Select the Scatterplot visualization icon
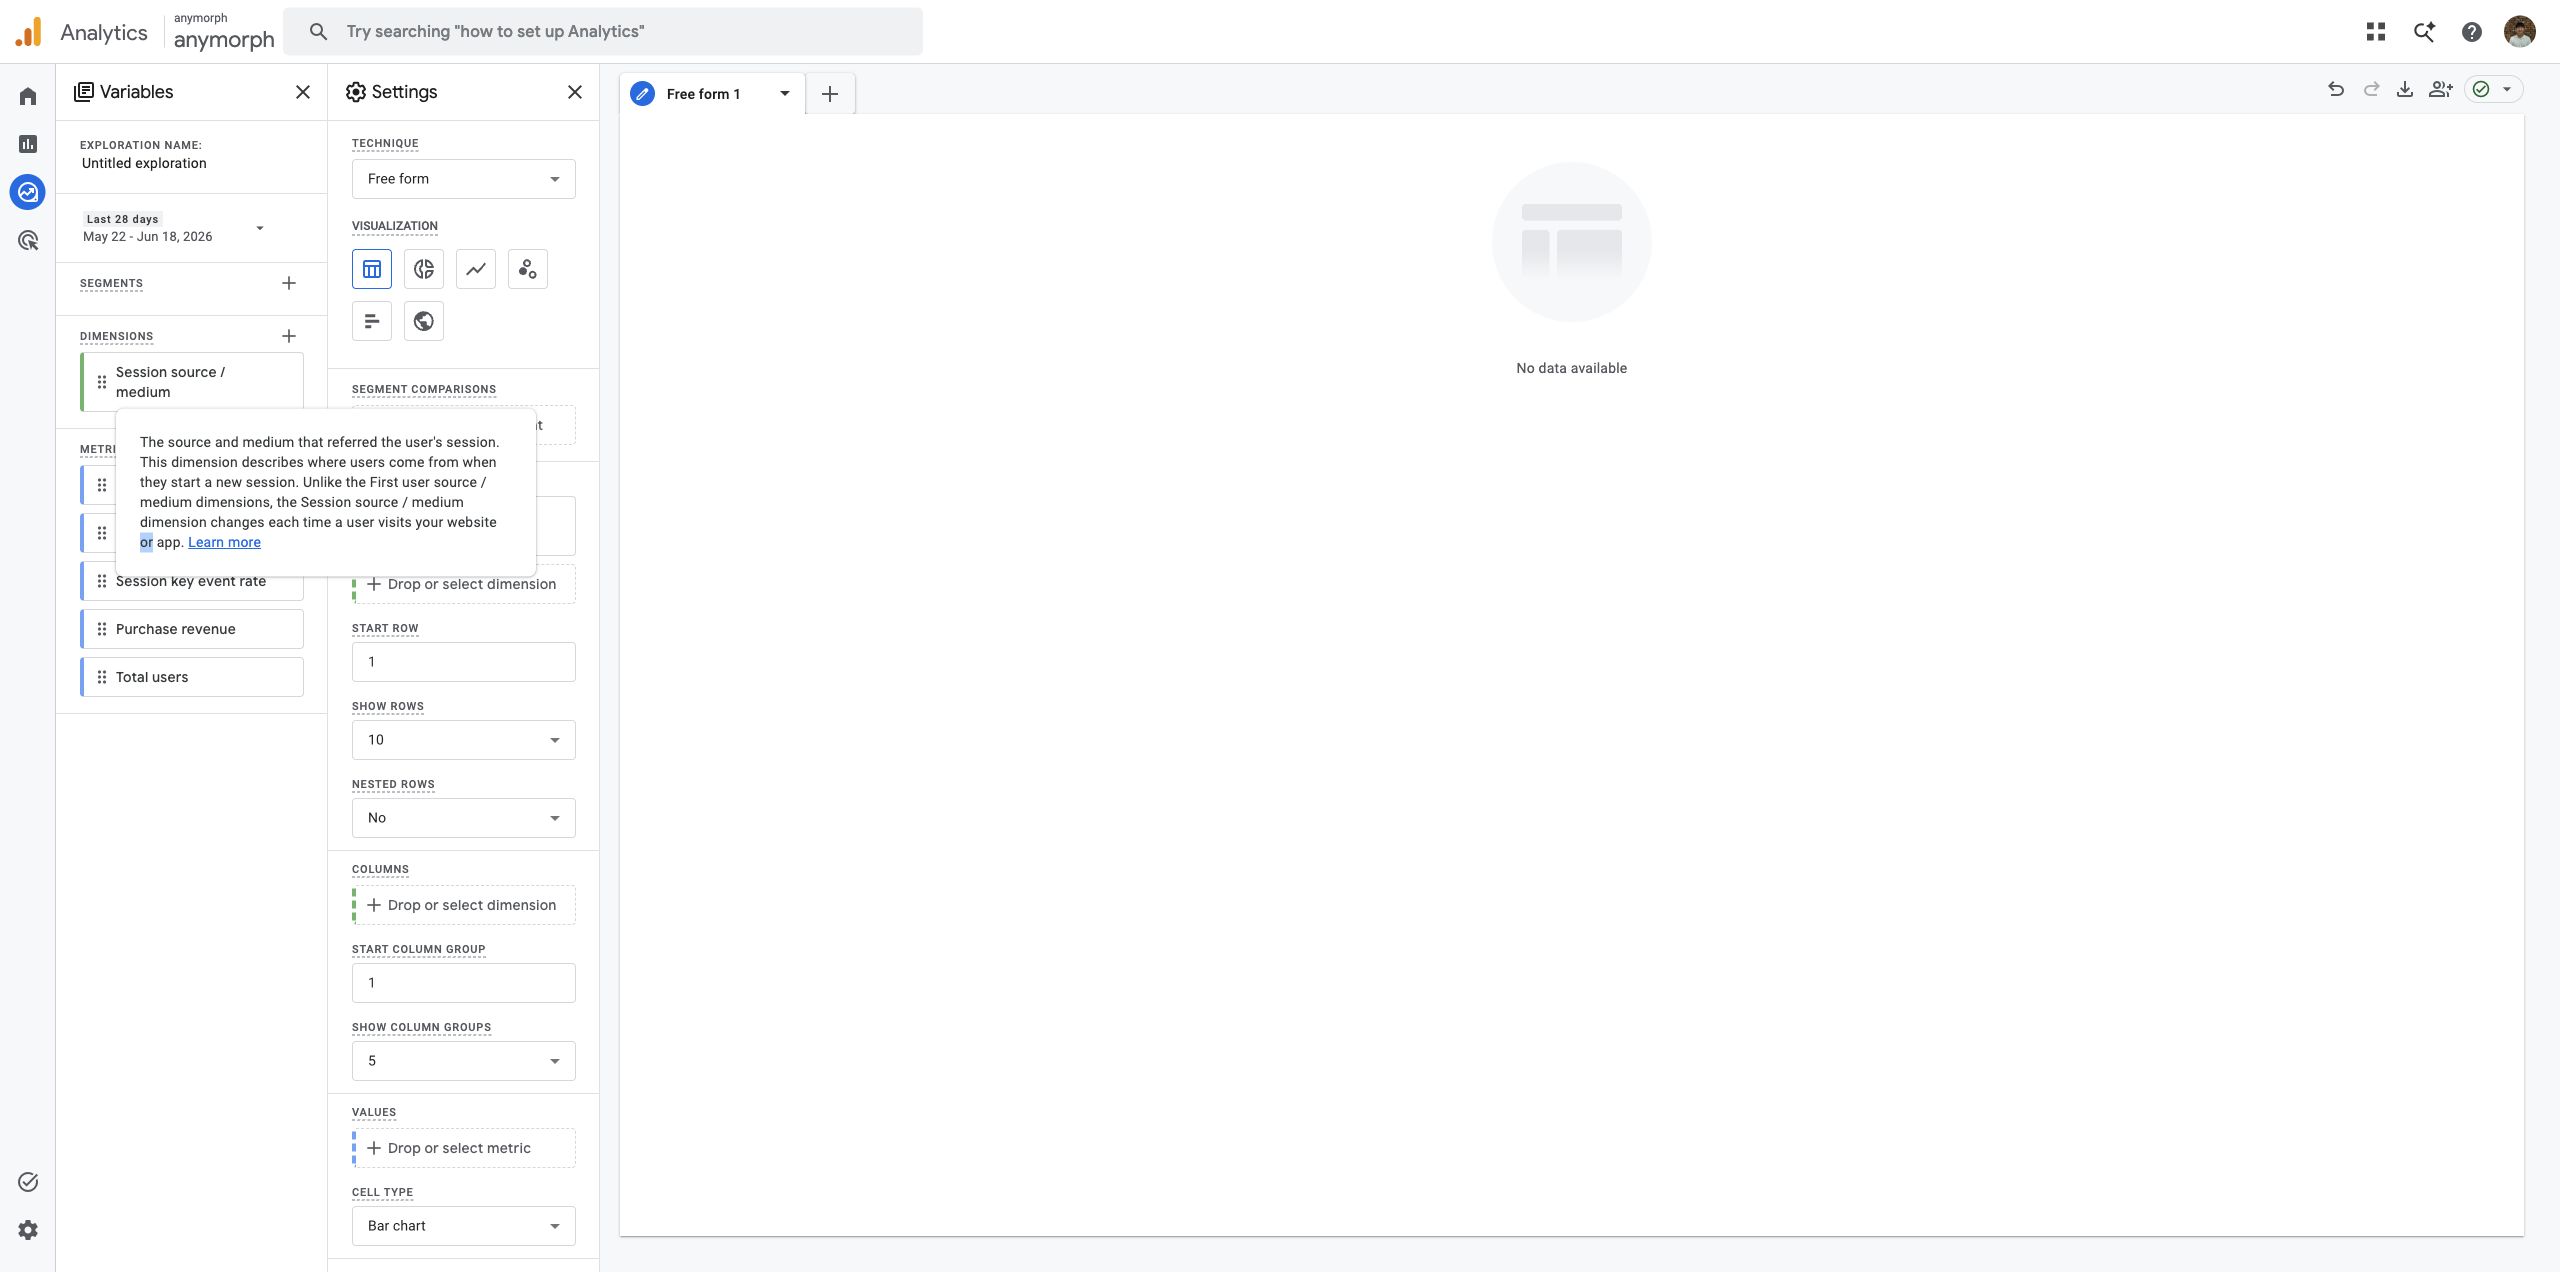Viewport: 2560px width, 1272px height. (528, 269)
